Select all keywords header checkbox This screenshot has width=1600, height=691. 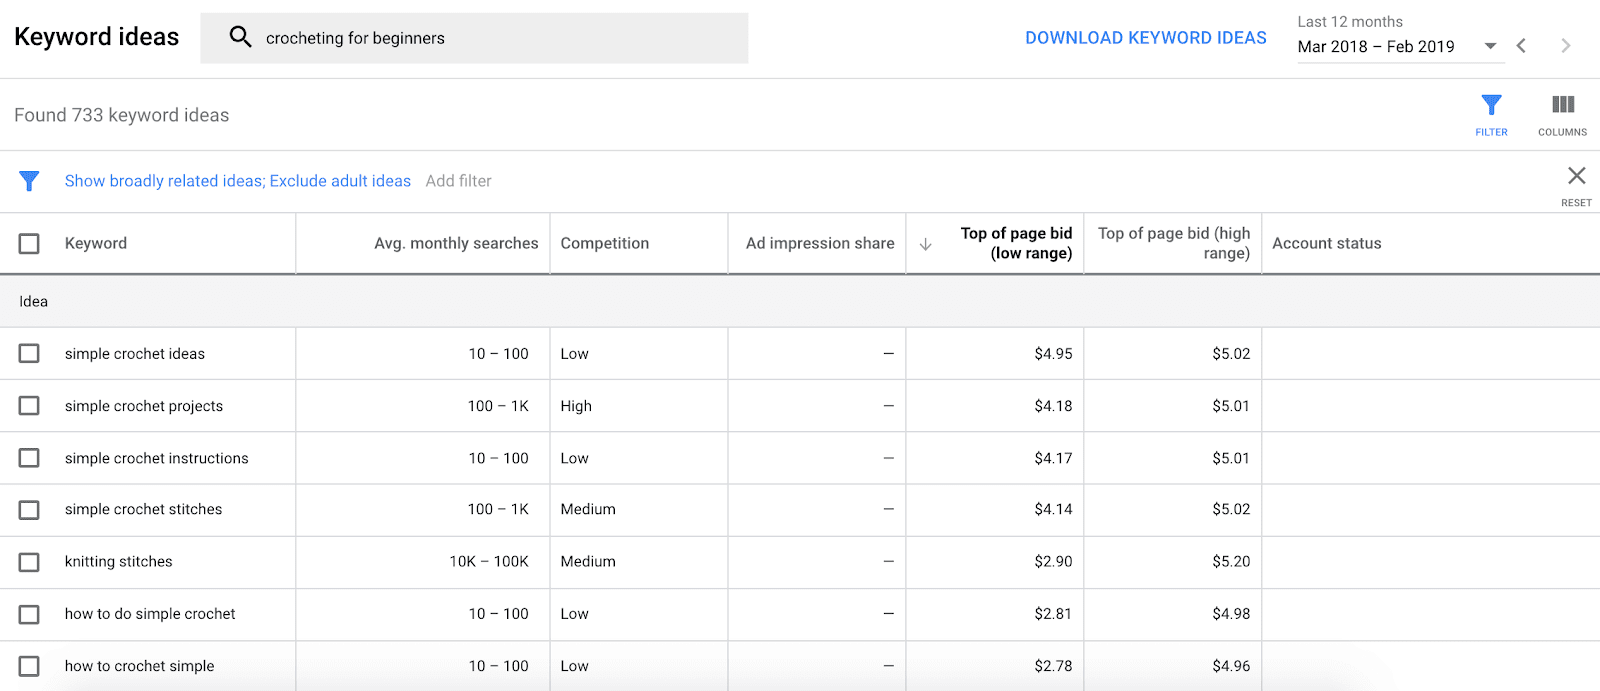pyautogui.click(x=29, y=244)
